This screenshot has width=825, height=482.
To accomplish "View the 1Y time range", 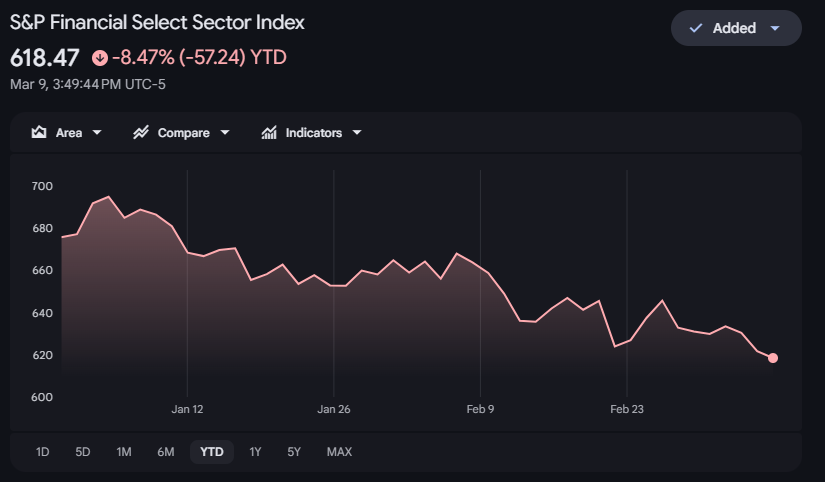I will click(x=255, y=452).
